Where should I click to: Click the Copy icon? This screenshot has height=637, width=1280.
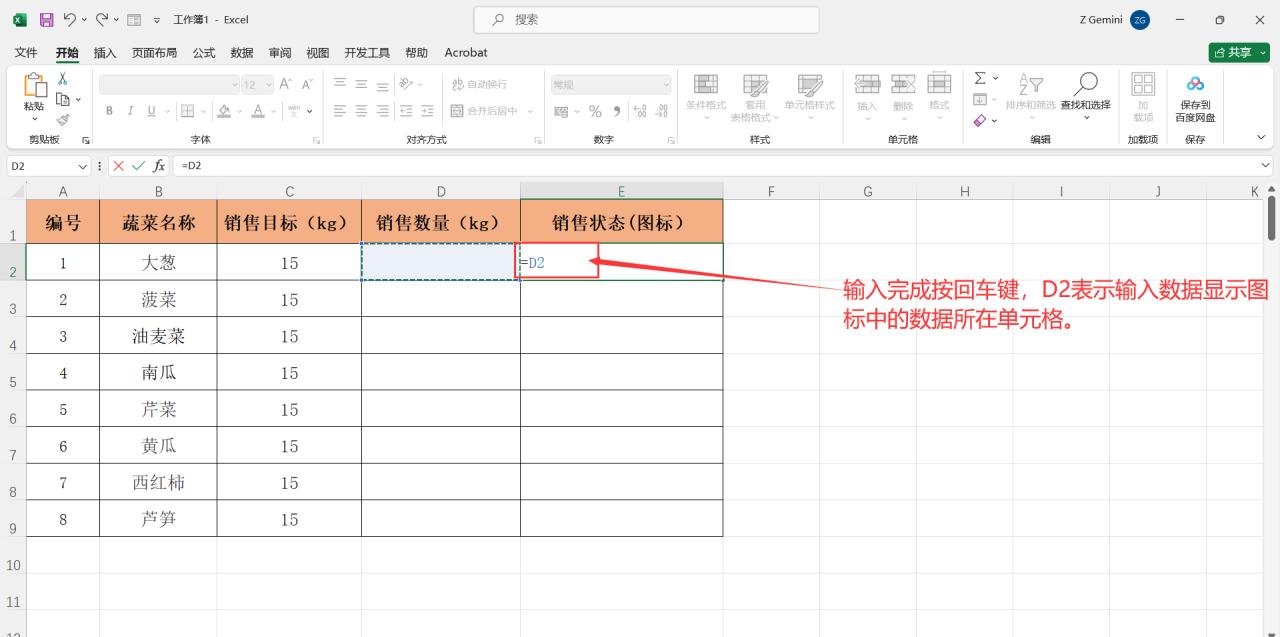(62, 99)
